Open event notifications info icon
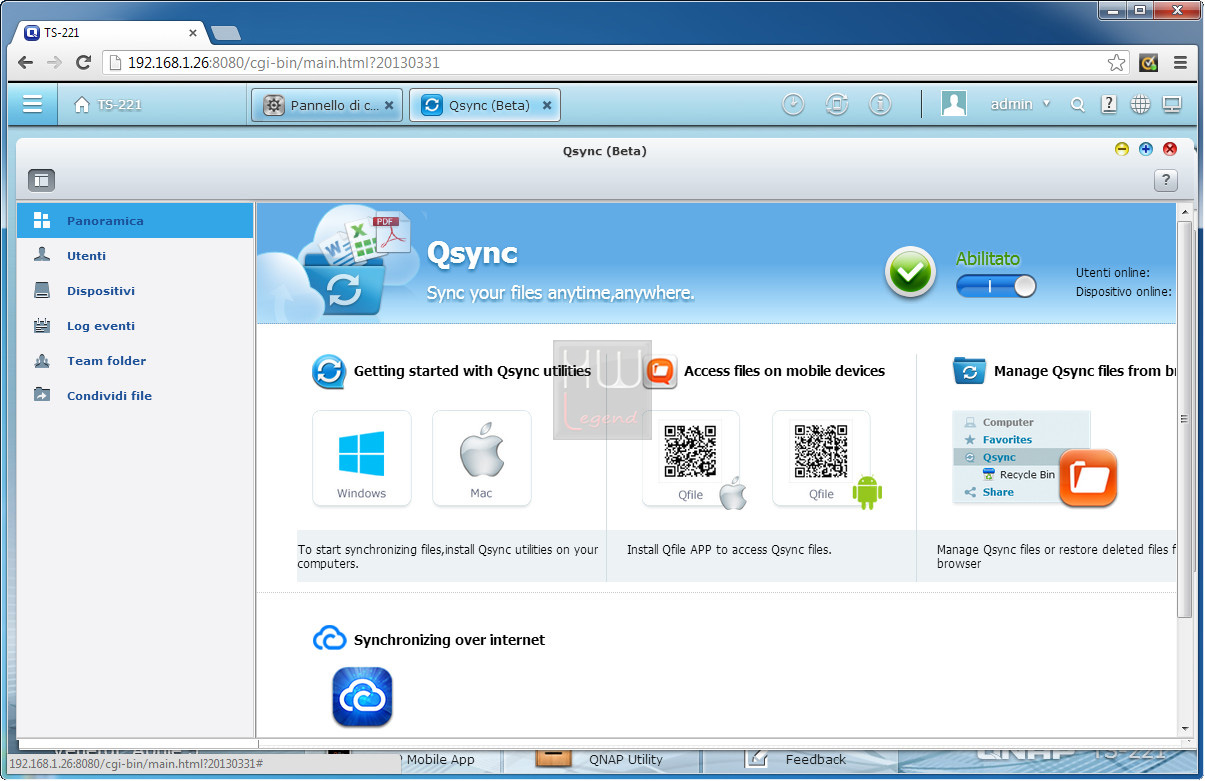This screenshot has height=781, width=1205. click(880, 104)
